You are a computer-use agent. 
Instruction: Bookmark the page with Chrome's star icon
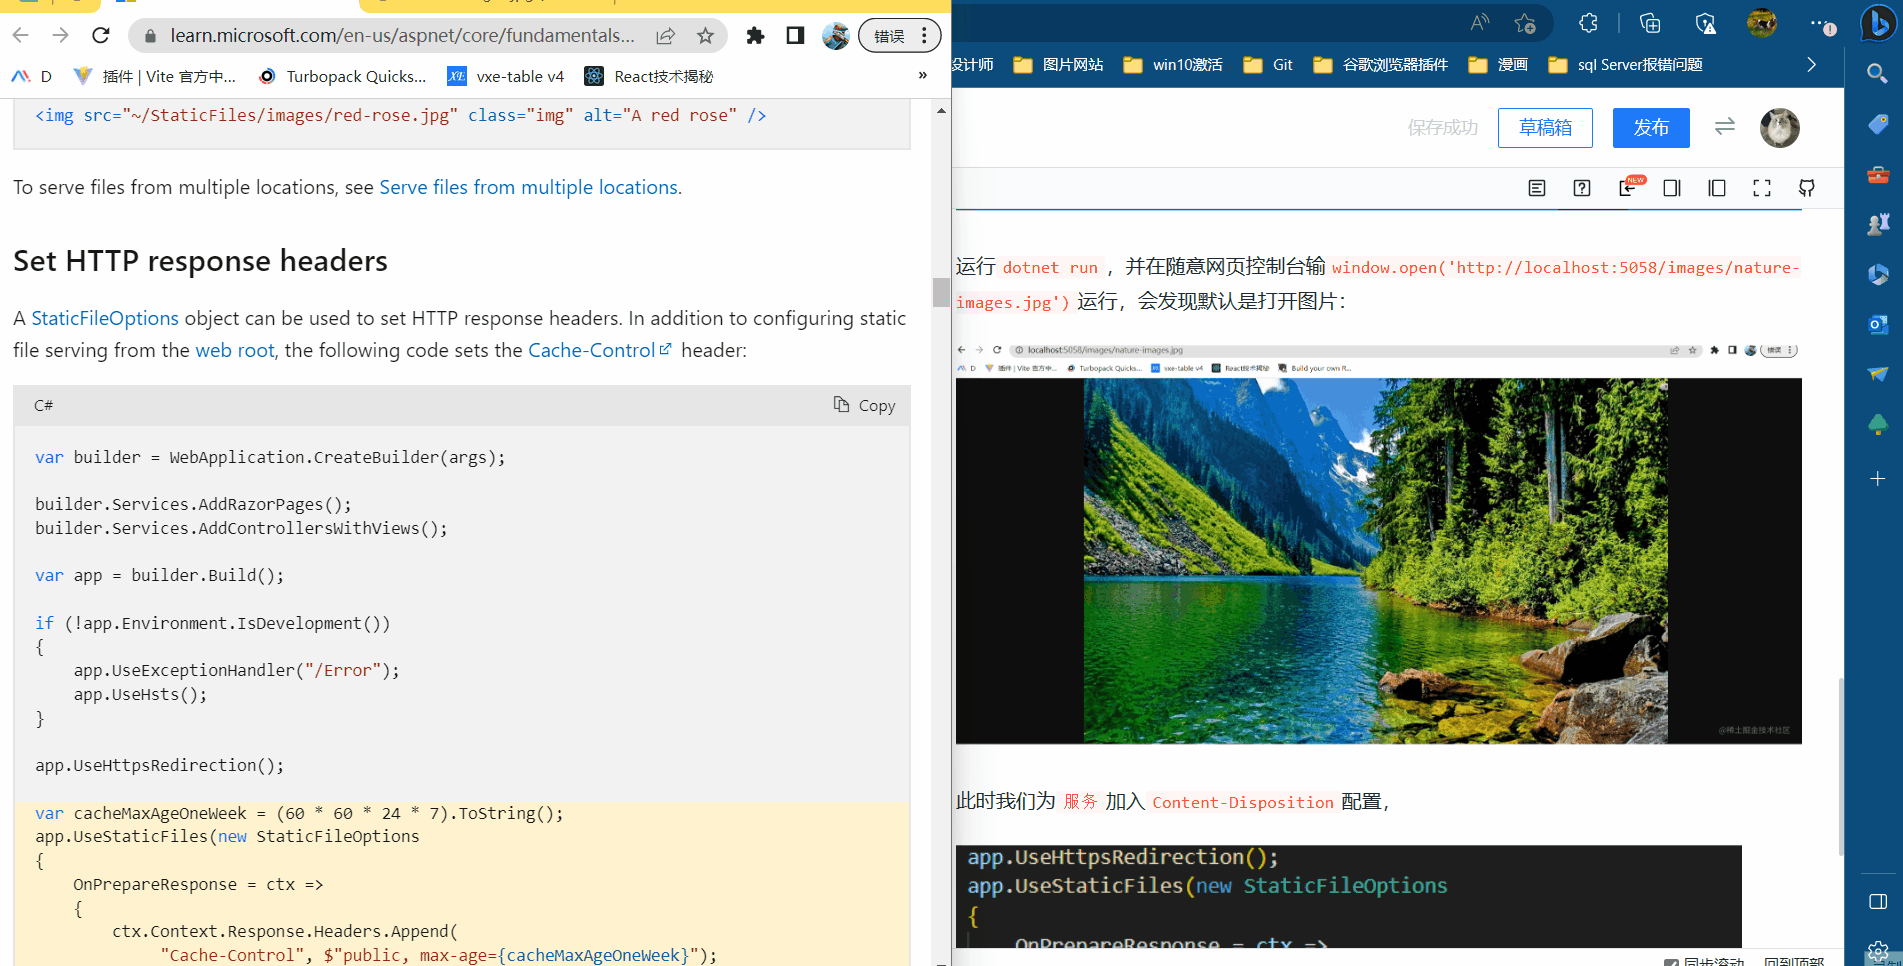point(705,36)
